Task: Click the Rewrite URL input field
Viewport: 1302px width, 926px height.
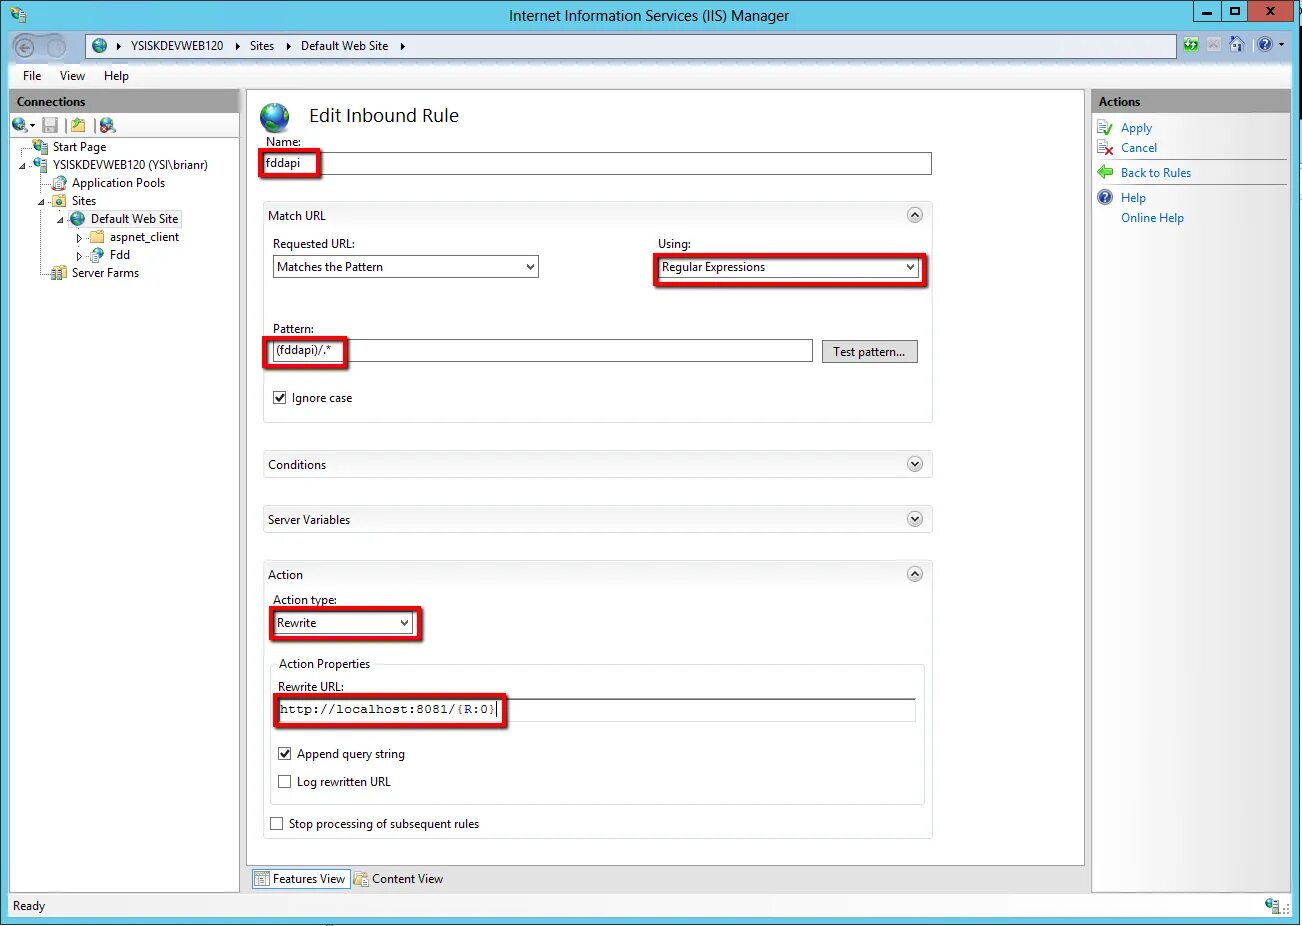Action: (596, 710)
